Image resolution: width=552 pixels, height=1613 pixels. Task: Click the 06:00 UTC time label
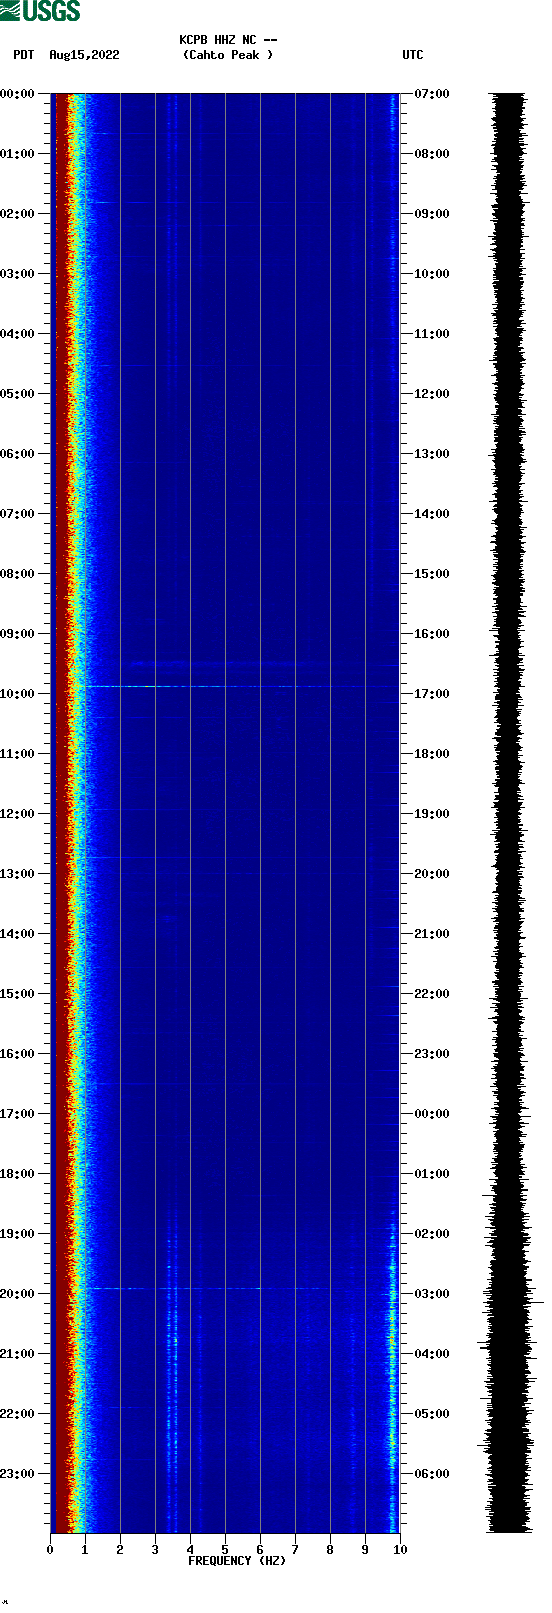(432, 1474)
